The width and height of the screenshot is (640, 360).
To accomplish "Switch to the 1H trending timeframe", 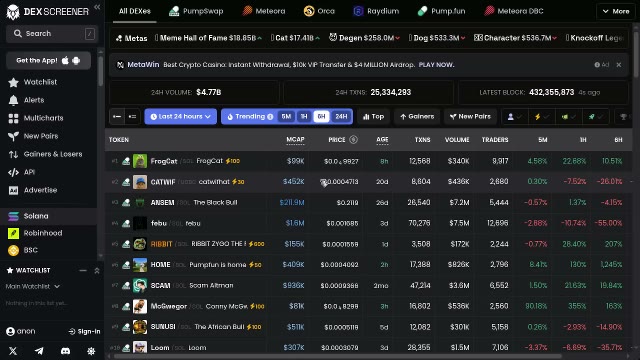I will pos(304,117).
